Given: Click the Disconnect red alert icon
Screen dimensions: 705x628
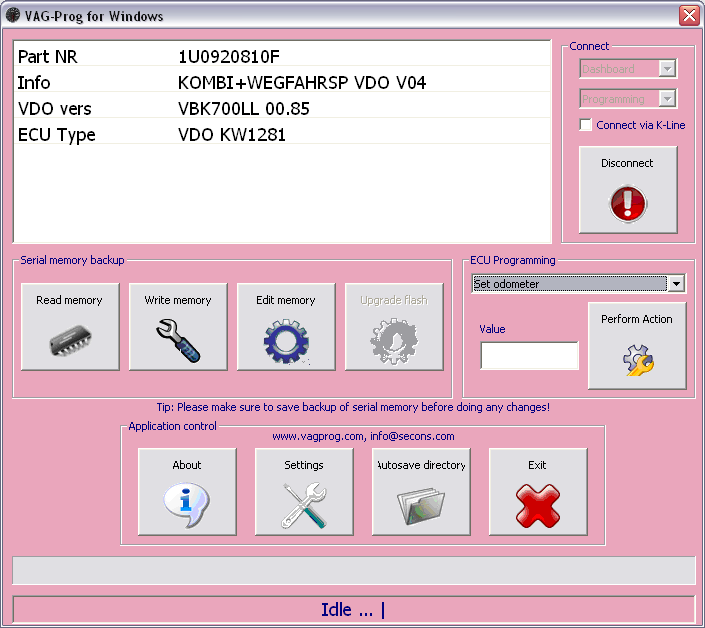Looking at the screenshot, I should click(x=628, y=203).
